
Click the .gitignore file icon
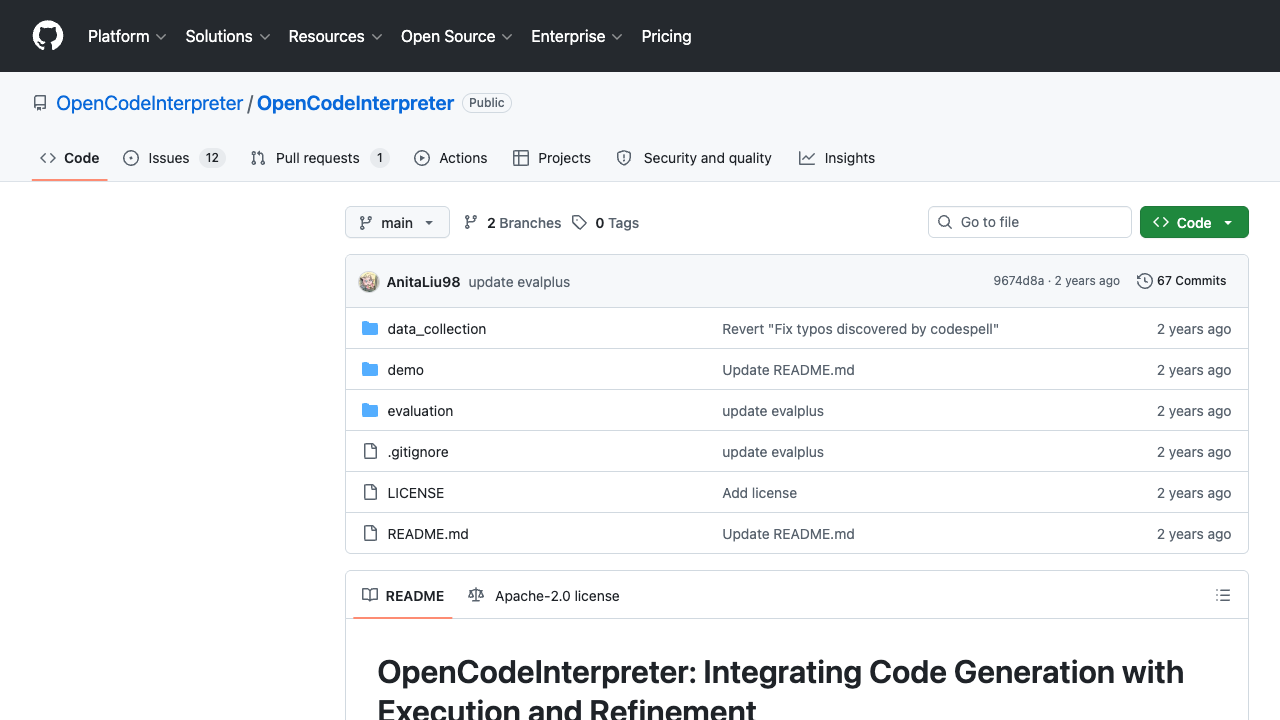pyautogui.click(x=370, y=451)
